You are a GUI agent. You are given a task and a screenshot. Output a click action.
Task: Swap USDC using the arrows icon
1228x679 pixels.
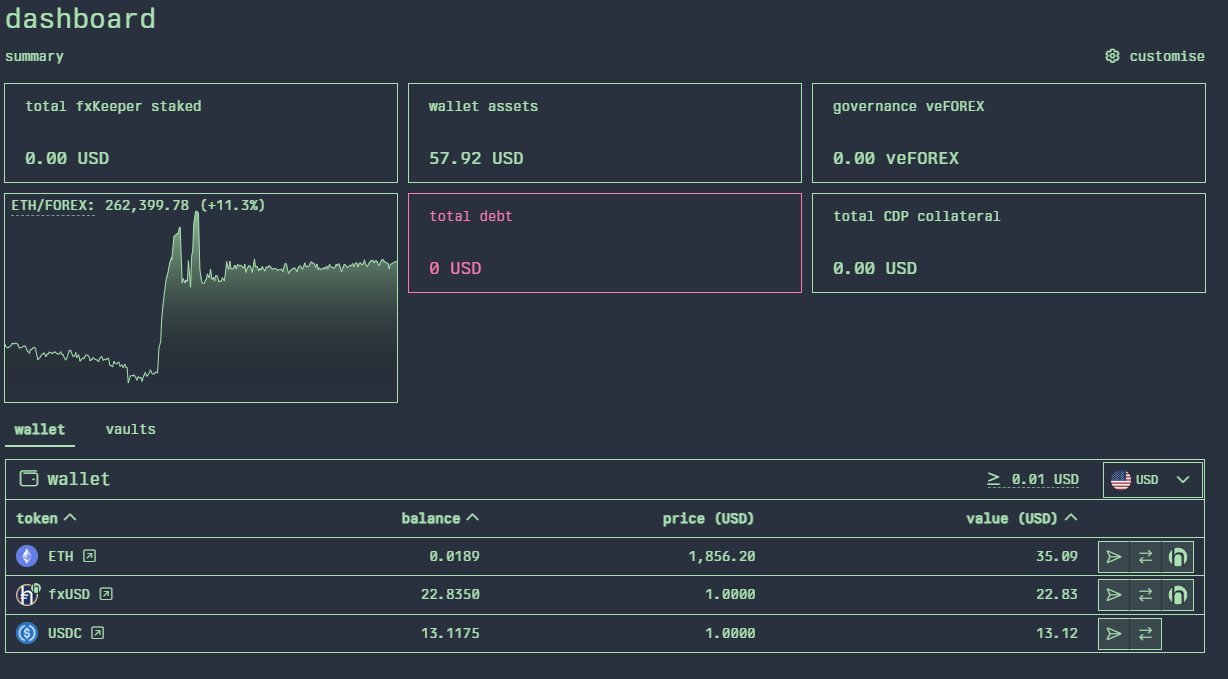pyautogui.click(x=1146, y=633)
